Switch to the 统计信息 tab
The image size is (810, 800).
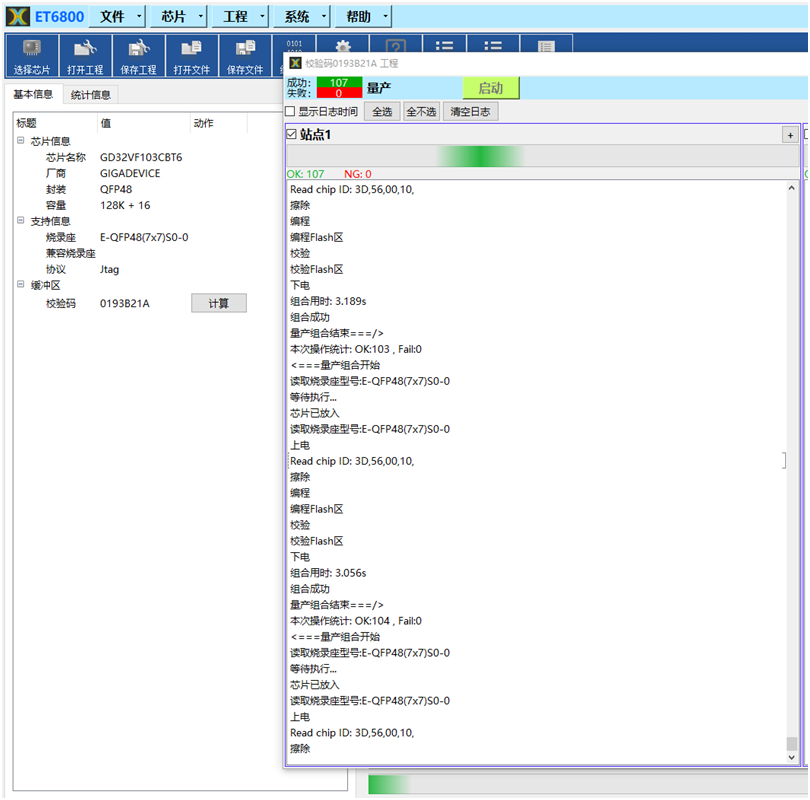(x=91, y=95)
